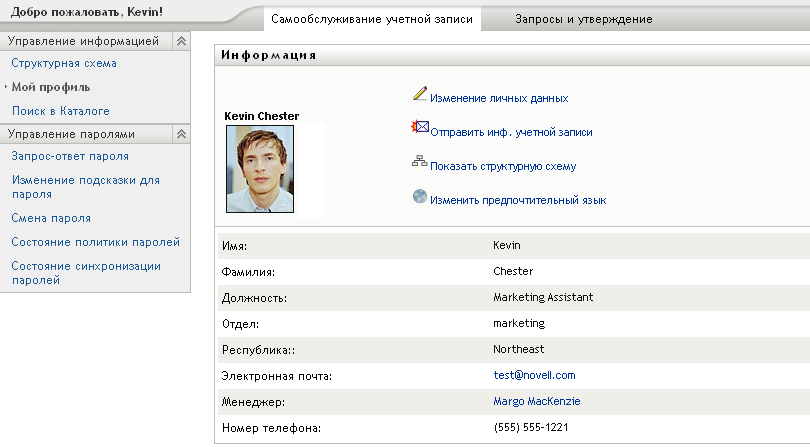View Состояние политики паролей
810x447 pixels.
(95, 242)
